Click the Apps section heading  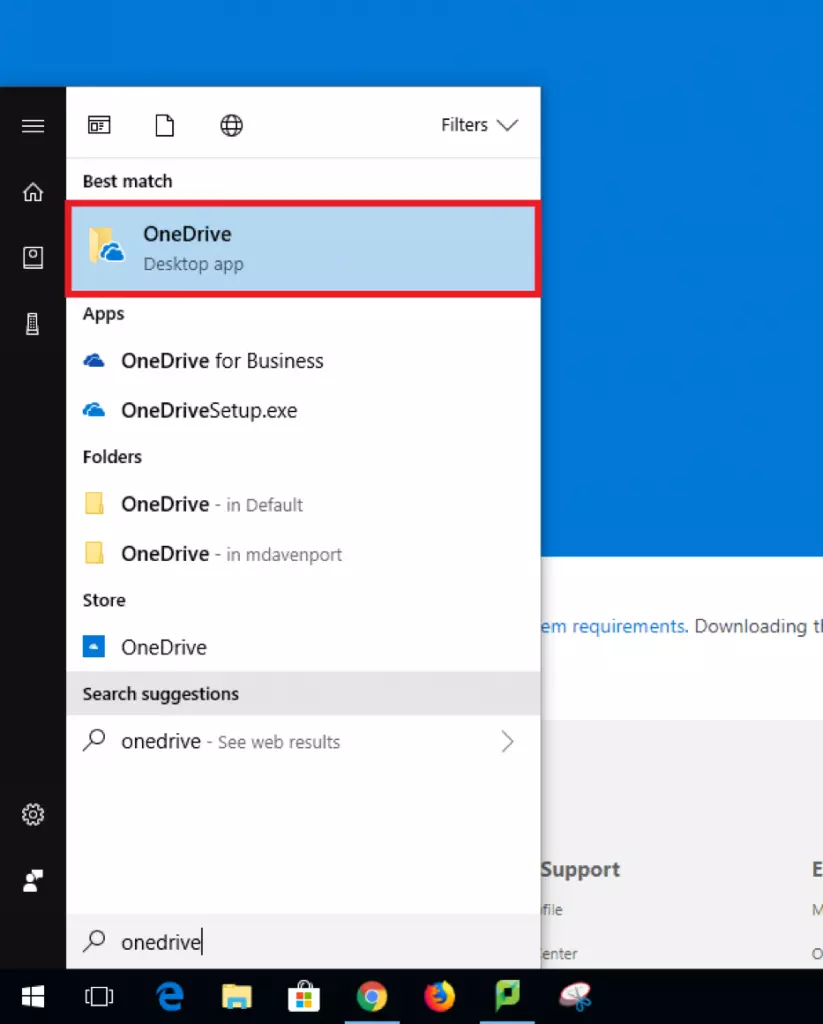103,314
